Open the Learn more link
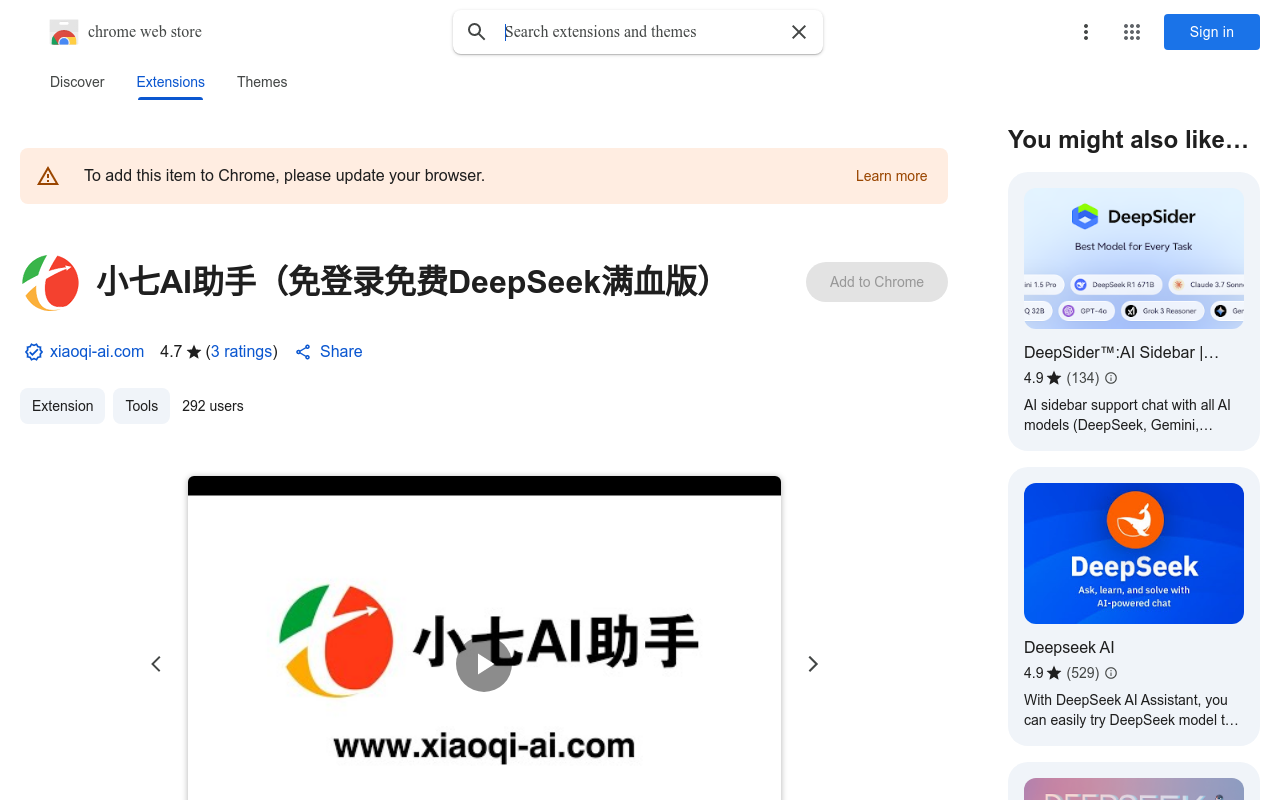Viewport: 1280px width, 800px height. [x=891, y=176]
